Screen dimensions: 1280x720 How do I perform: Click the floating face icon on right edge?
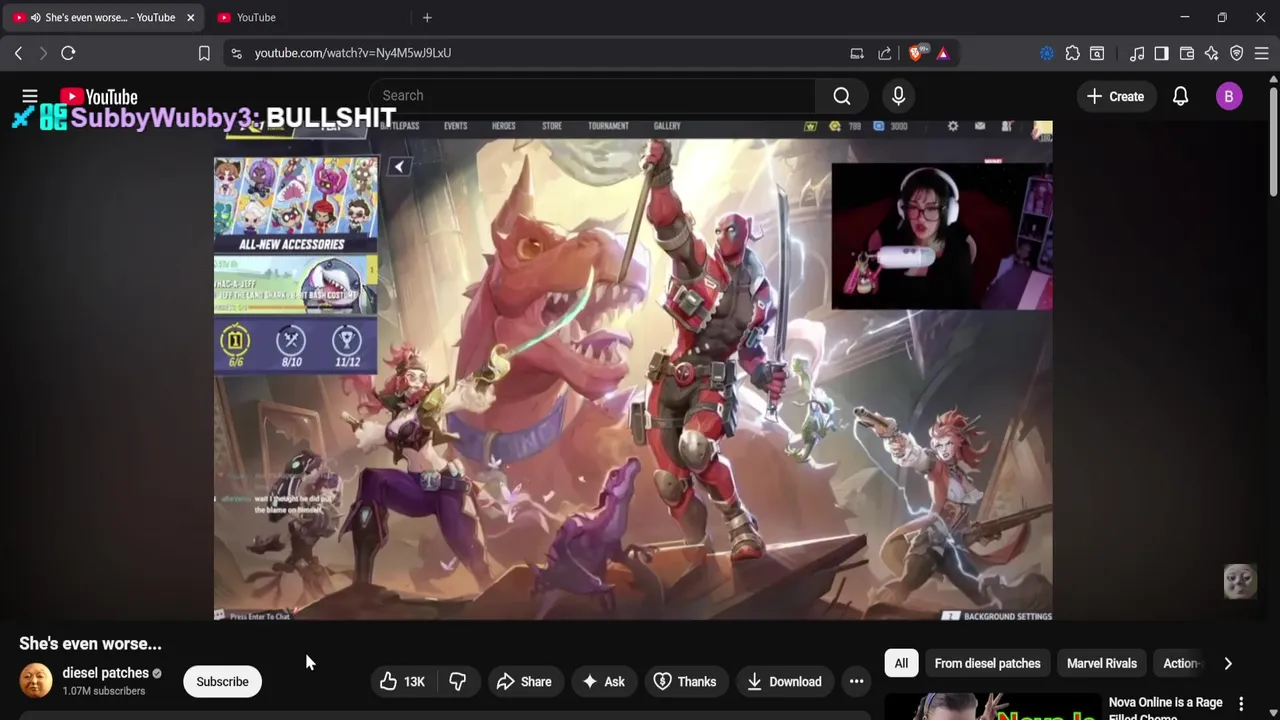coord(1240,581)
